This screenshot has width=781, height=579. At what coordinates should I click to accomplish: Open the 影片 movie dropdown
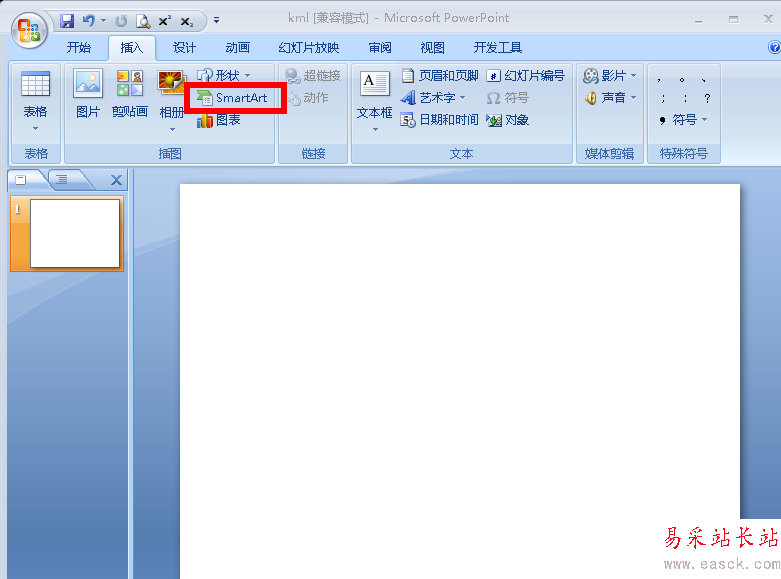point(610,76)
